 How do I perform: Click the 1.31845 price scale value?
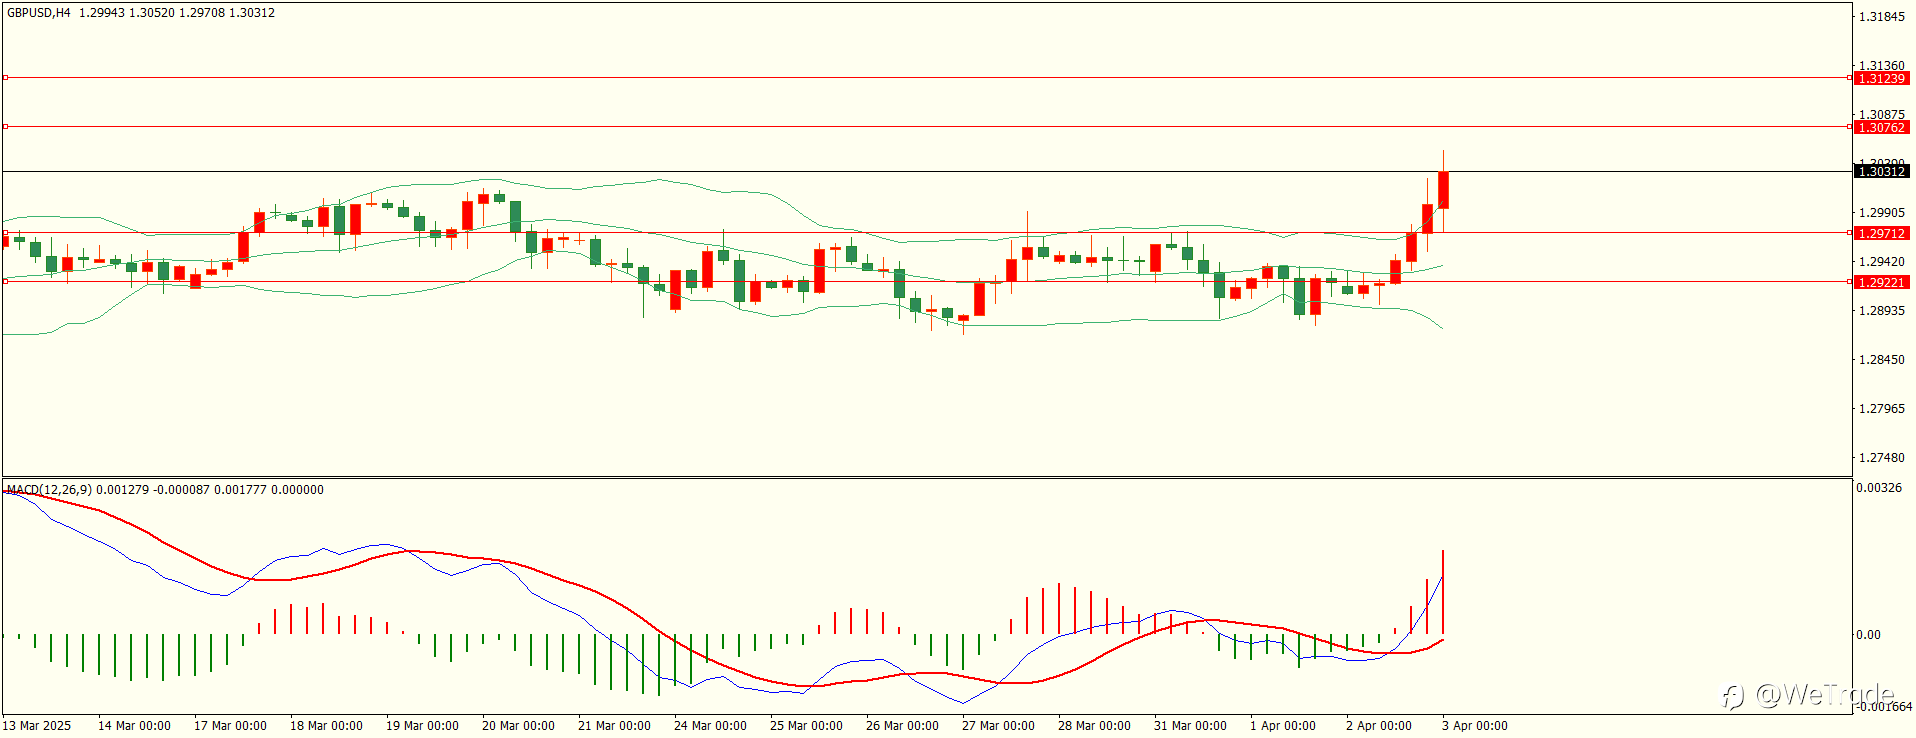point(1881,17)
